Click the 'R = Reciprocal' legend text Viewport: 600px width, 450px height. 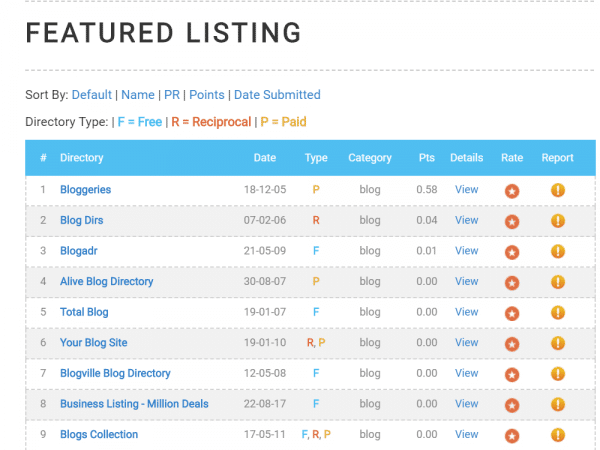pos(211,122)
